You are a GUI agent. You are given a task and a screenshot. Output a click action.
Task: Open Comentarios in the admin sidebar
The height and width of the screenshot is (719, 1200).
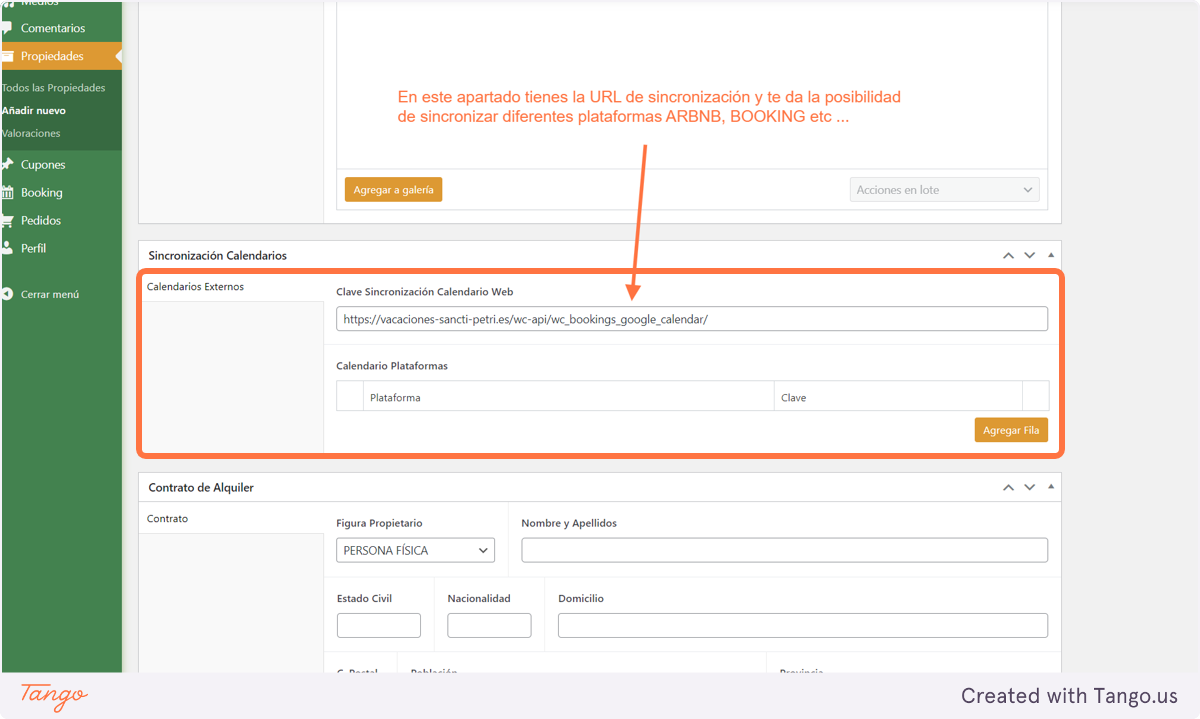(53, 28)
